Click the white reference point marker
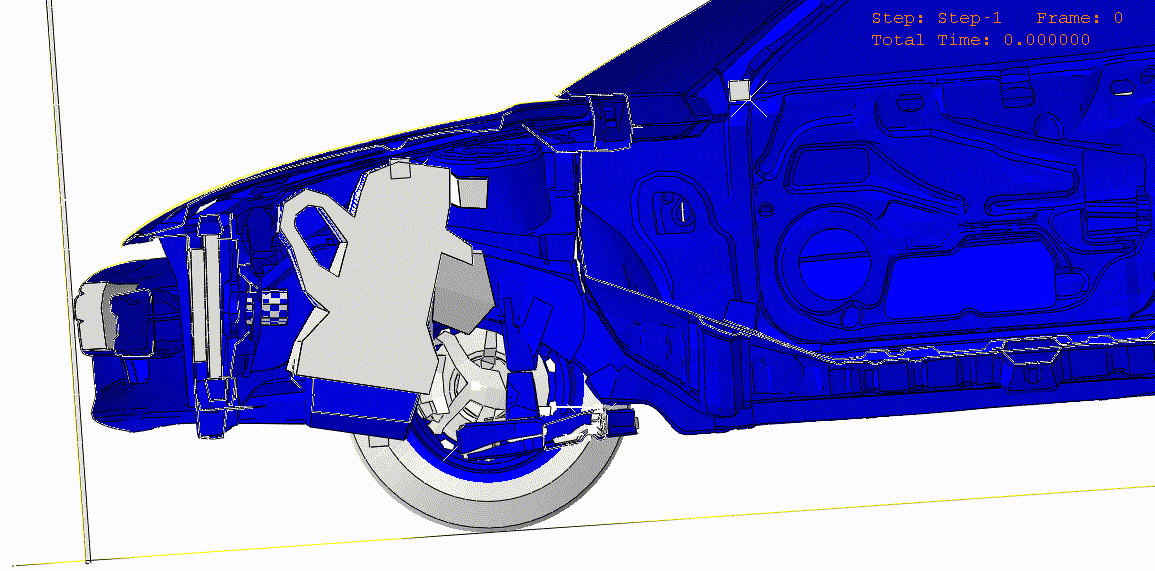This screenshot has height=571, width=1155. 740,90
